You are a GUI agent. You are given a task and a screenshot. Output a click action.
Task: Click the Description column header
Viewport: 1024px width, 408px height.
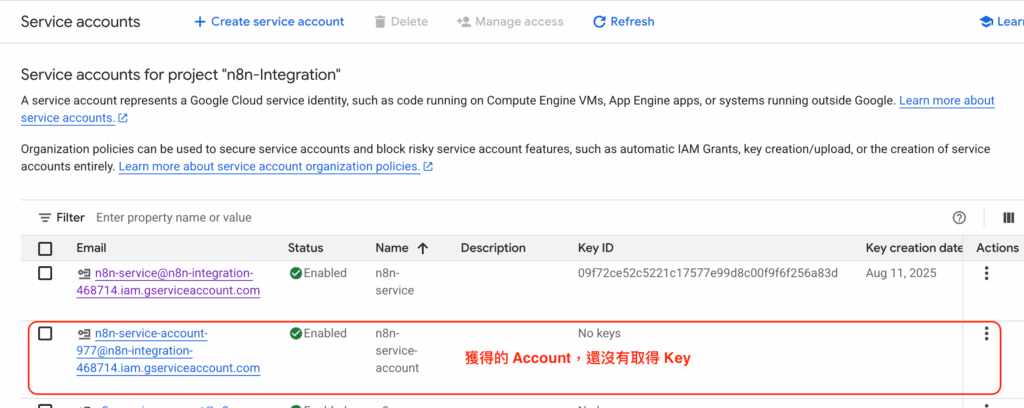pos(493,248)
